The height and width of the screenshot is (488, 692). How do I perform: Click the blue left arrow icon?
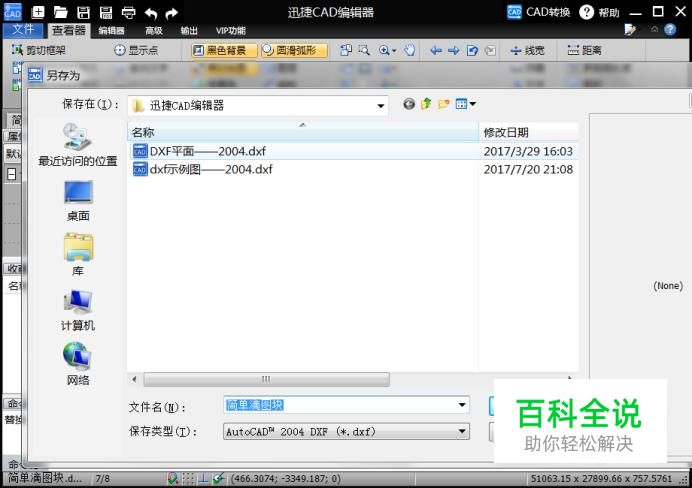tap(436, 50)
